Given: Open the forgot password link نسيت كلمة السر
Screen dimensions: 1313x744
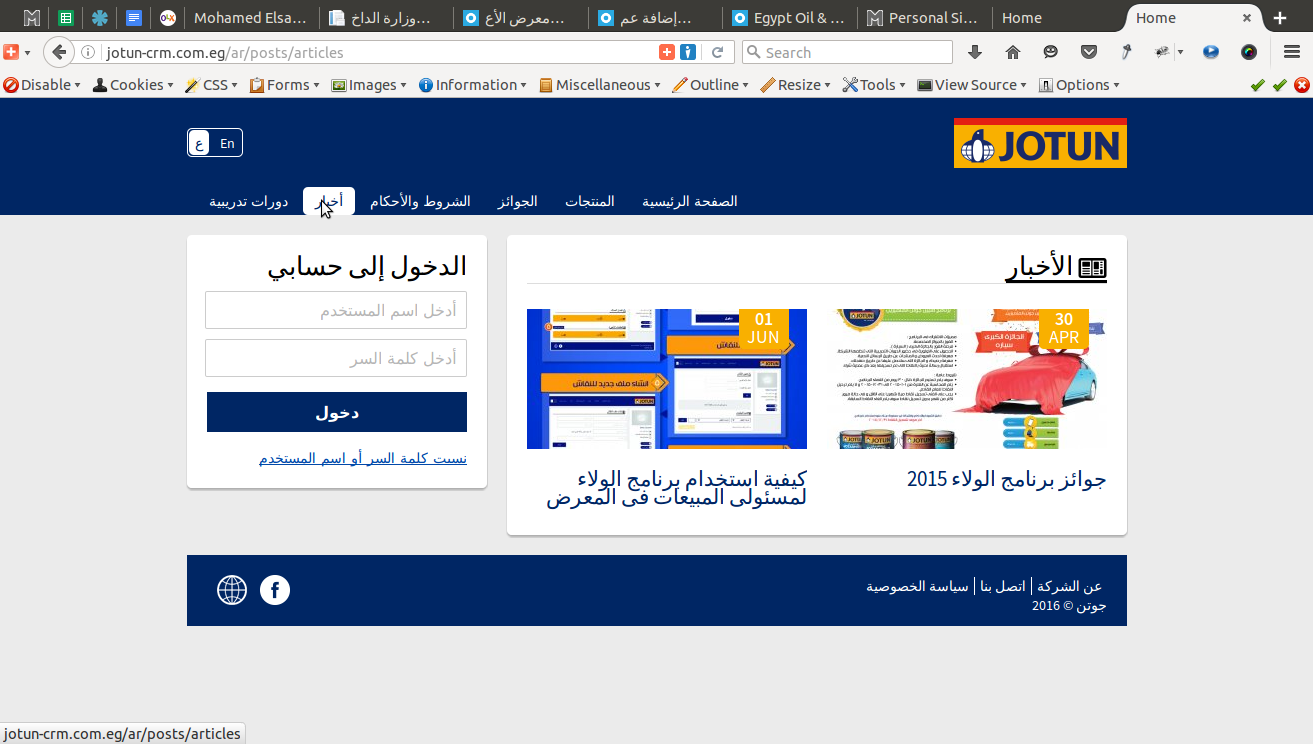Looking at the screenshot, I should (363, 458).
